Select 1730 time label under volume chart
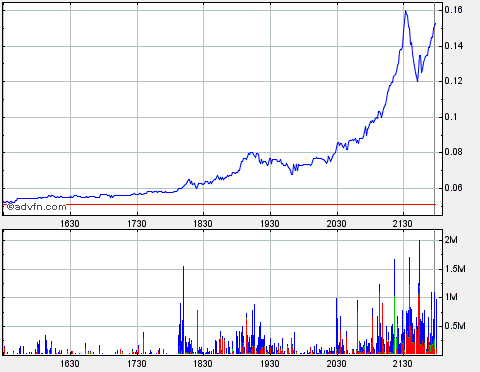The image size is (480, 372). 137,363
